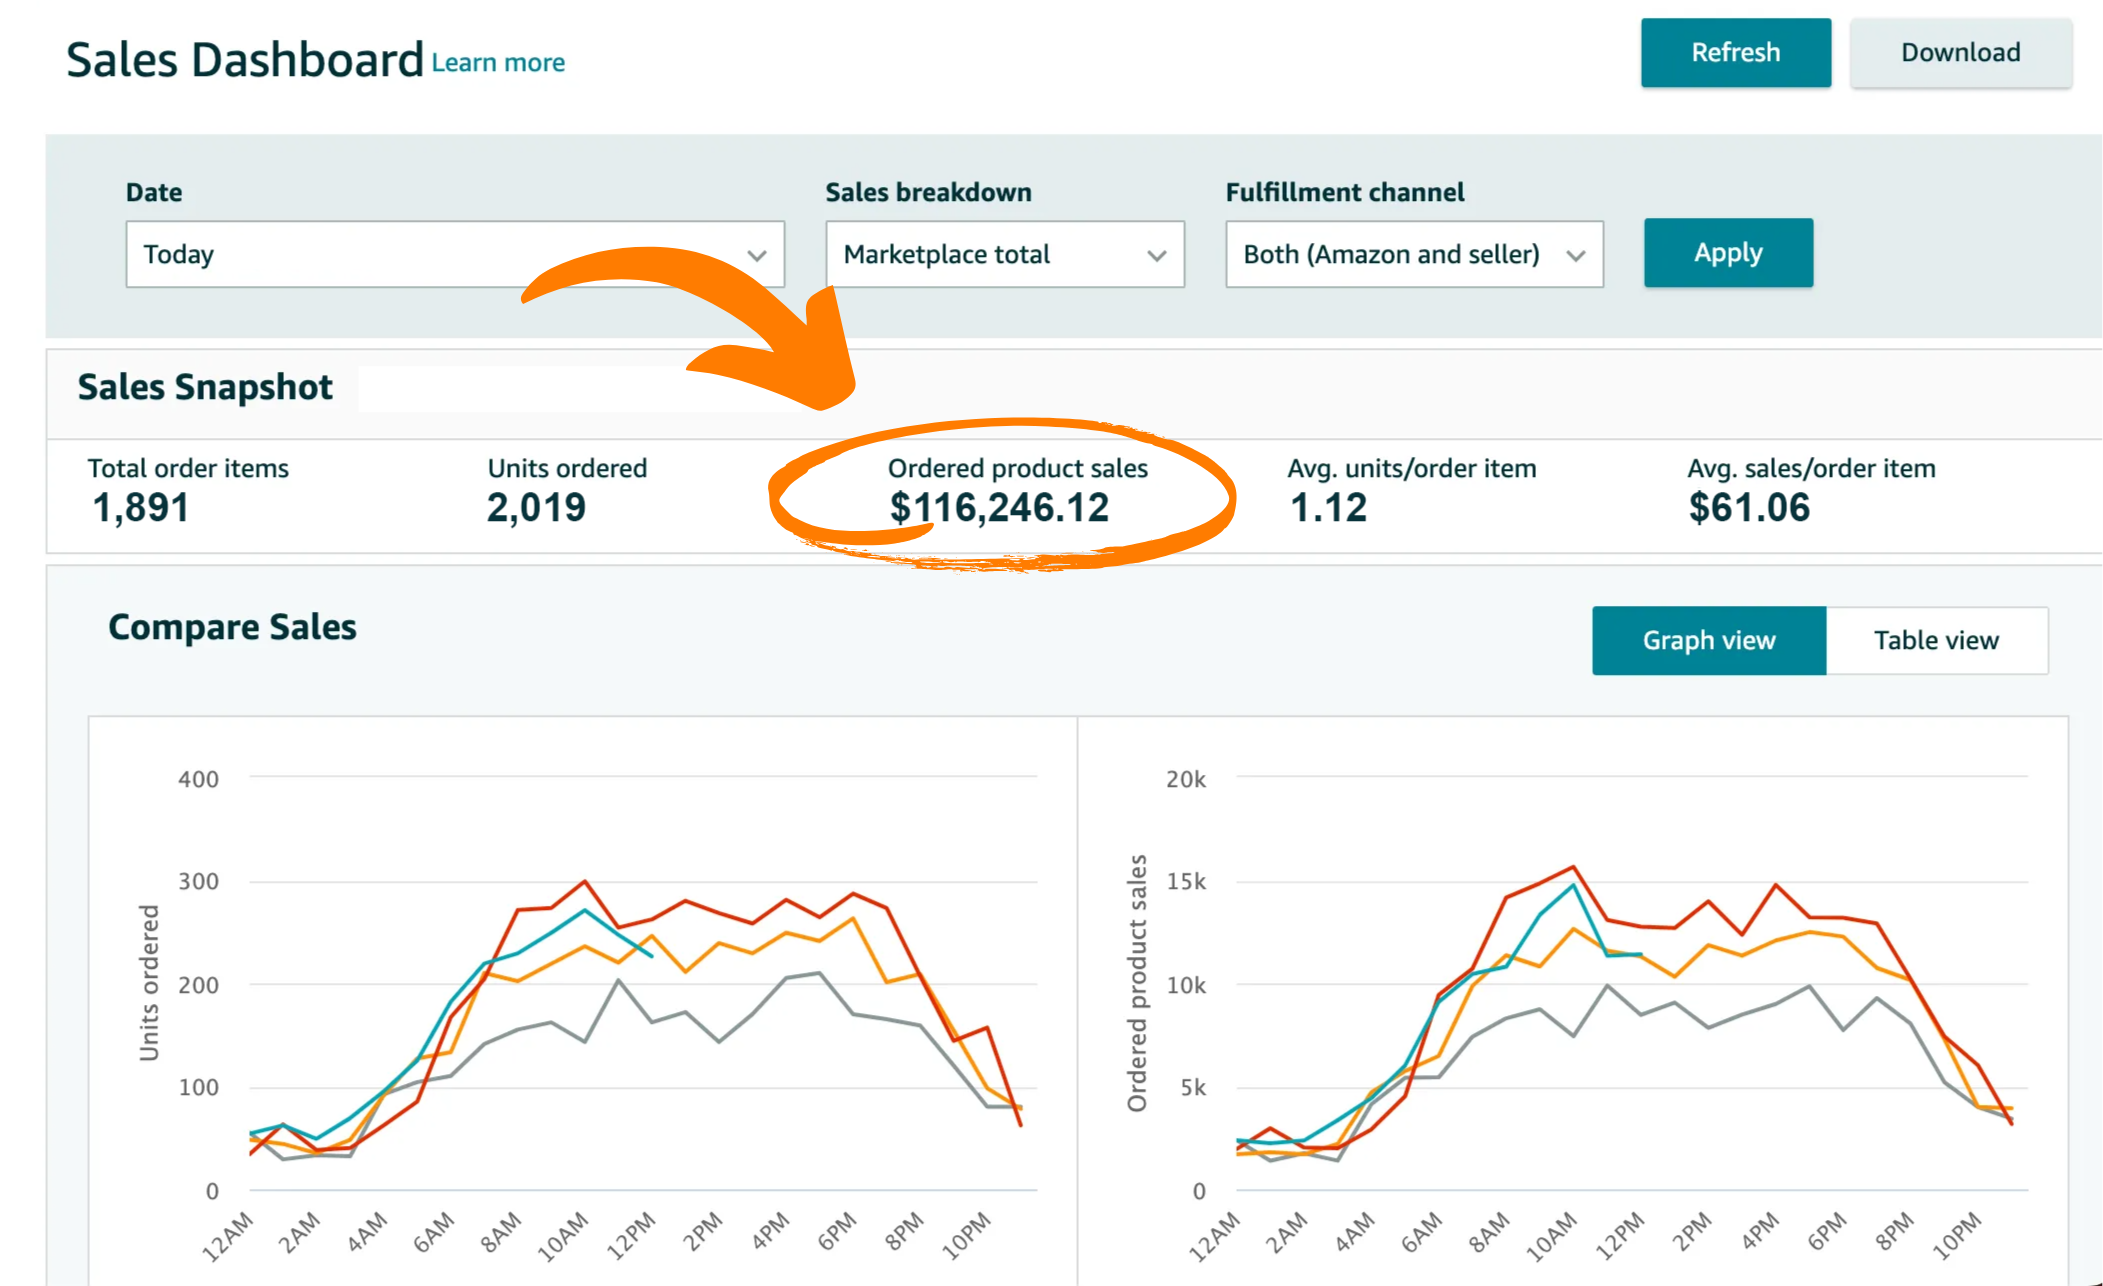2103x1286 pixels.
Task: Click the Units ordered 2,019 metric
Action: pyautogui.click(x=536, y=508)
